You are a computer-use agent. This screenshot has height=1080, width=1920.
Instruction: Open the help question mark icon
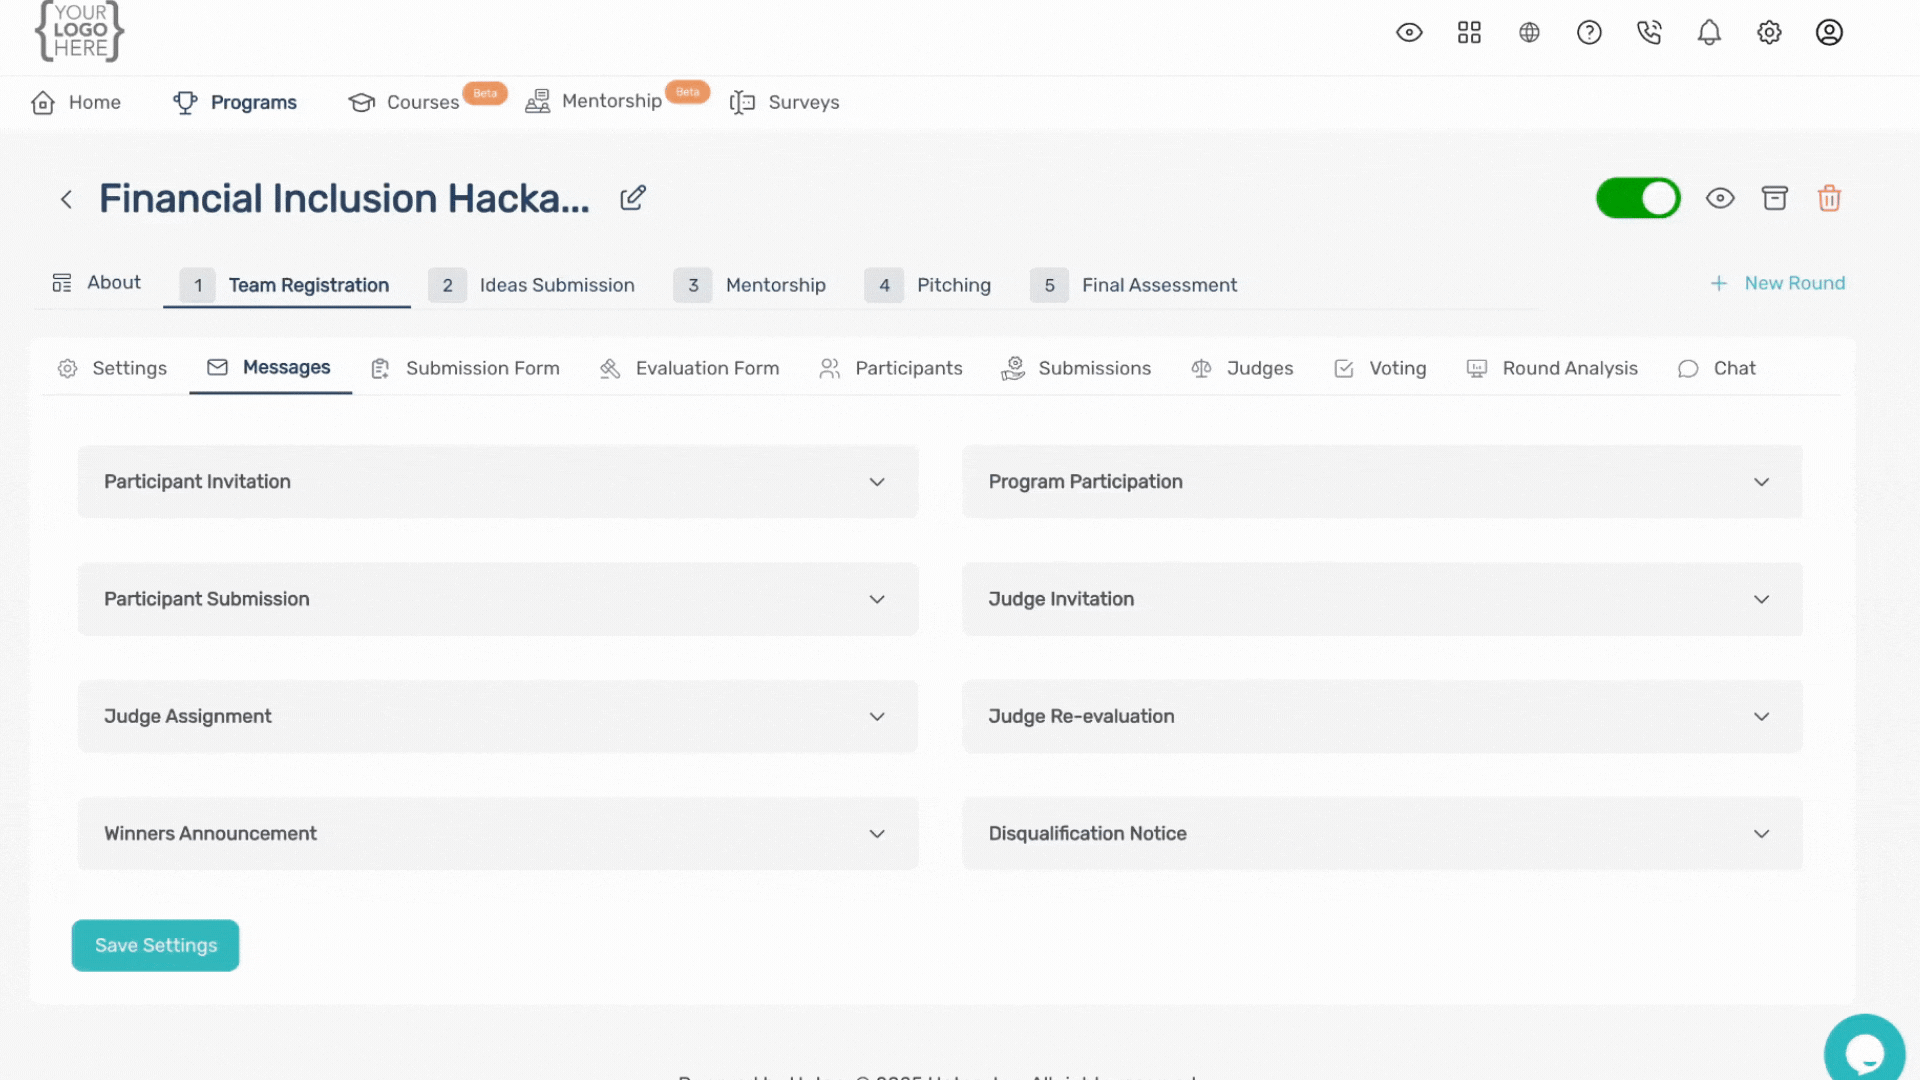[1589, 33]
